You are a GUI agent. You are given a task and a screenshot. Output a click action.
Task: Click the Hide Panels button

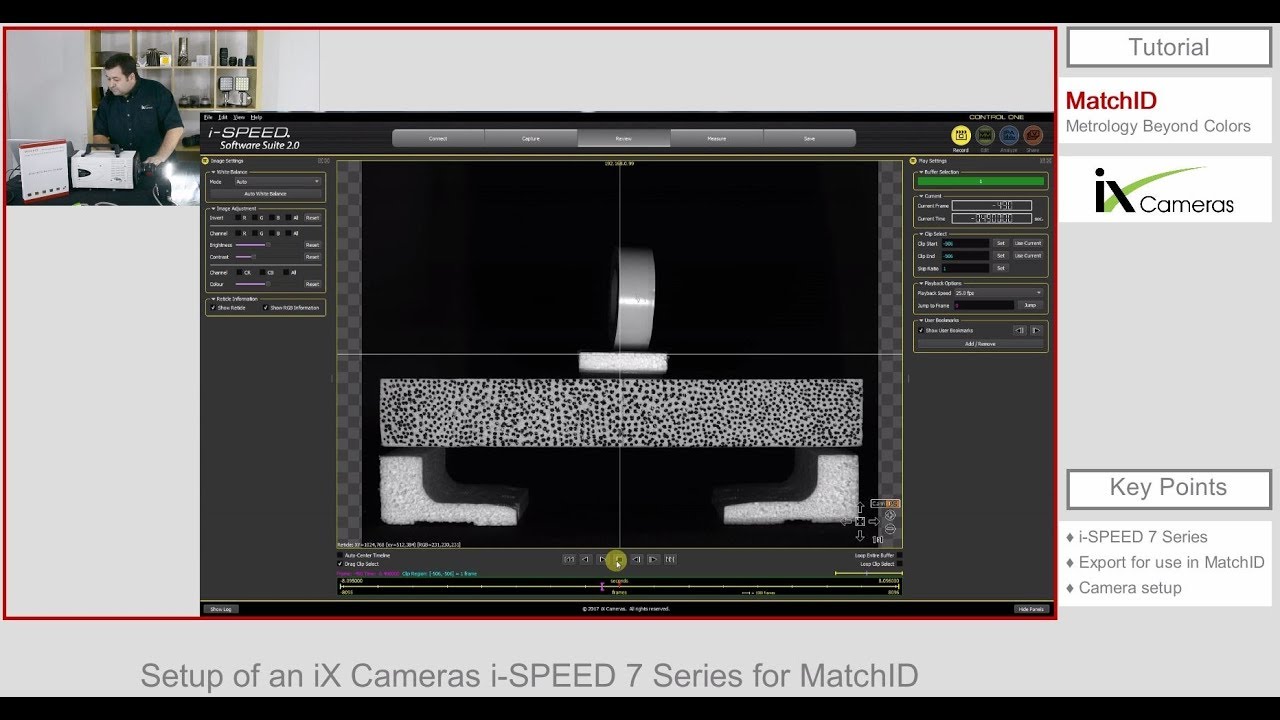pyautogui.click(x=1031, y=608)
